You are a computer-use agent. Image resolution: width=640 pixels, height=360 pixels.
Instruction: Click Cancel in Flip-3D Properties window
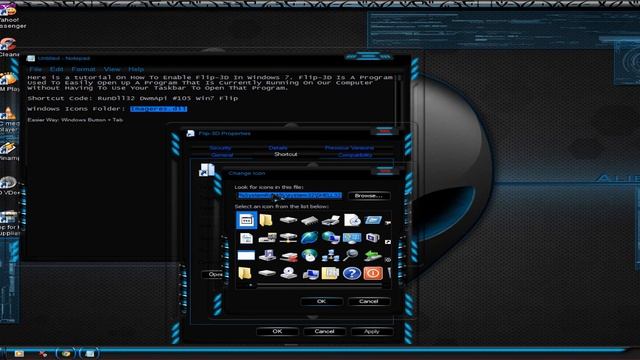(x=324, y=331)
